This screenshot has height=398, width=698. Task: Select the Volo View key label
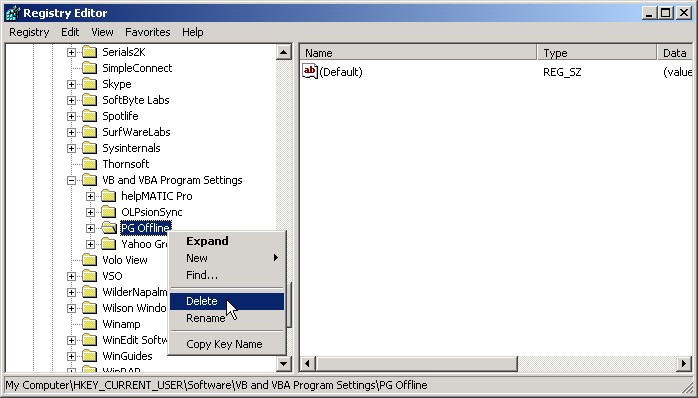pos(125,260)
